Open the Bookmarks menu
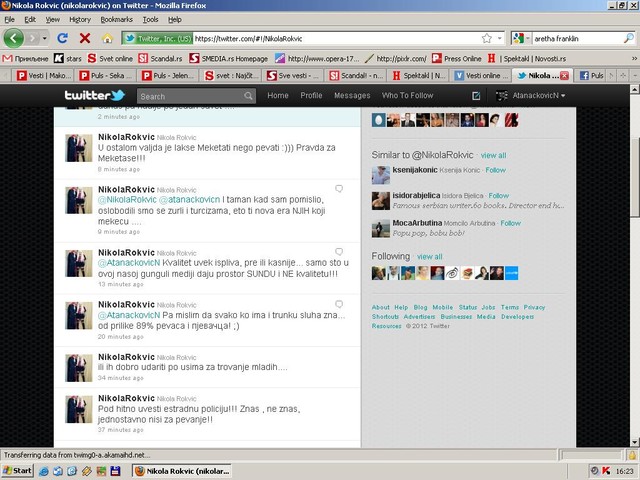 pos(116,19)
